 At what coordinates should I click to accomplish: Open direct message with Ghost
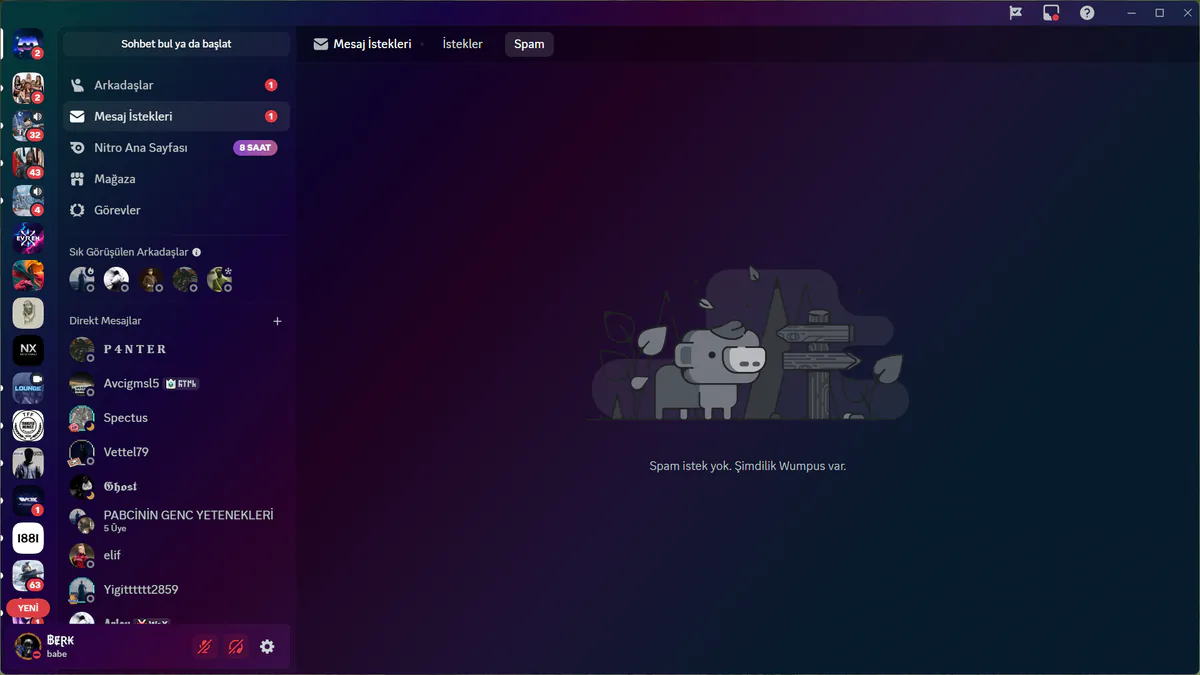(176, 486)
